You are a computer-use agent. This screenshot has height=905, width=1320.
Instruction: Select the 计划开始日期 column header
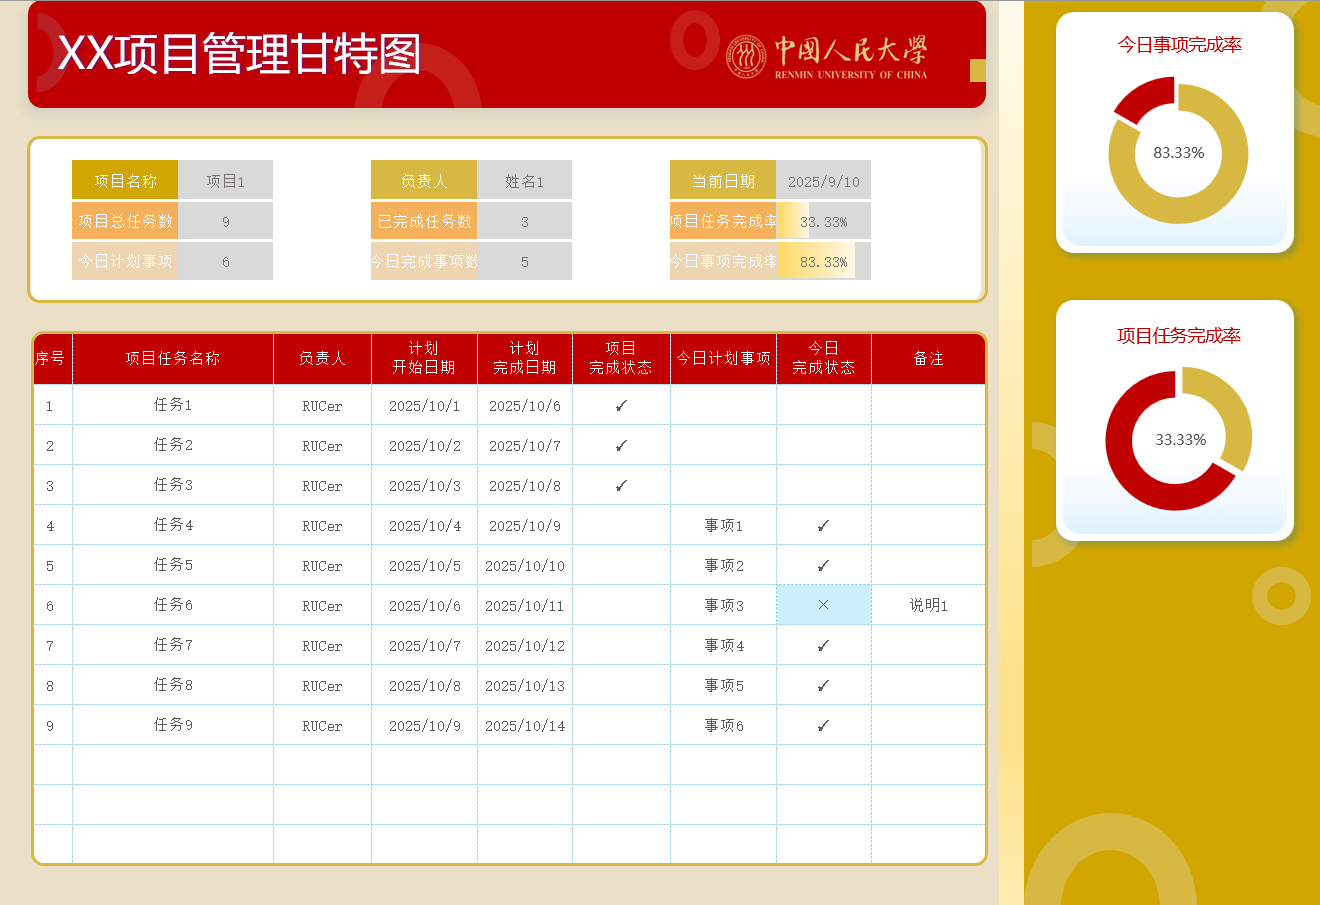point(424,358)
